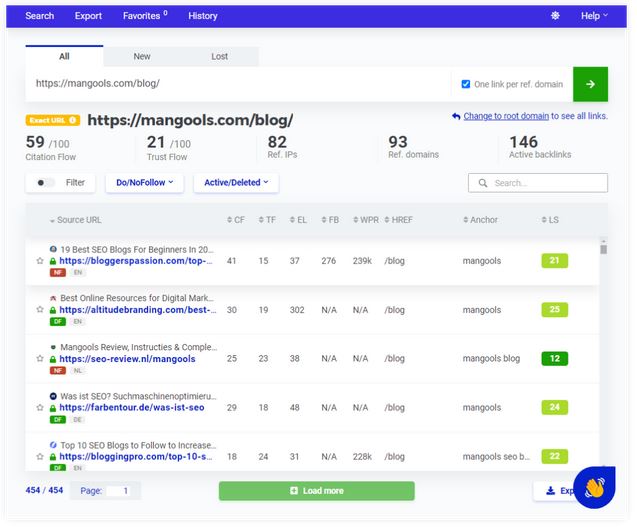Click the lock icon beside altitudebranding URL
Screen dimensions: 637x528
[x=53, y=310]
